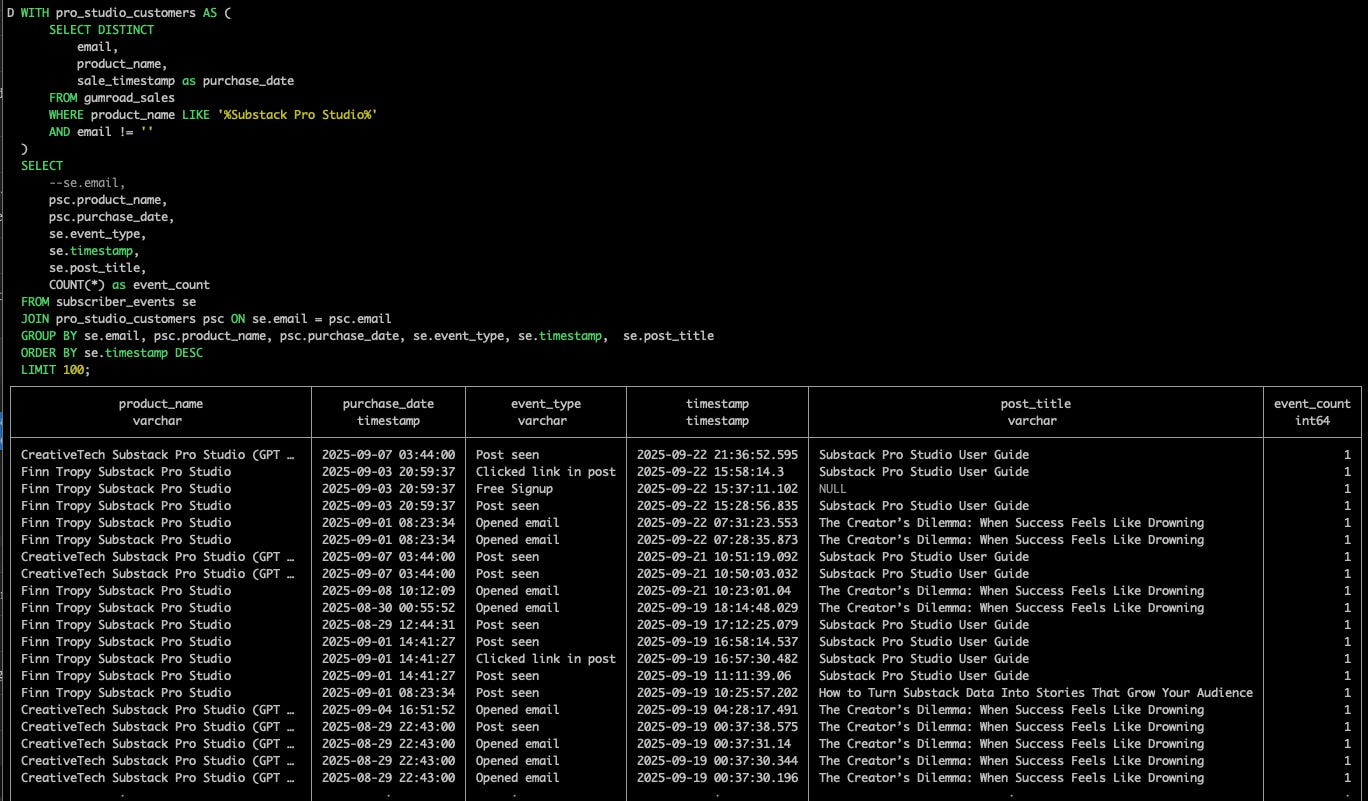Screen dimensions: 1368x801
Task: Click the "AND email != ''" line
Action: [101, 132]
